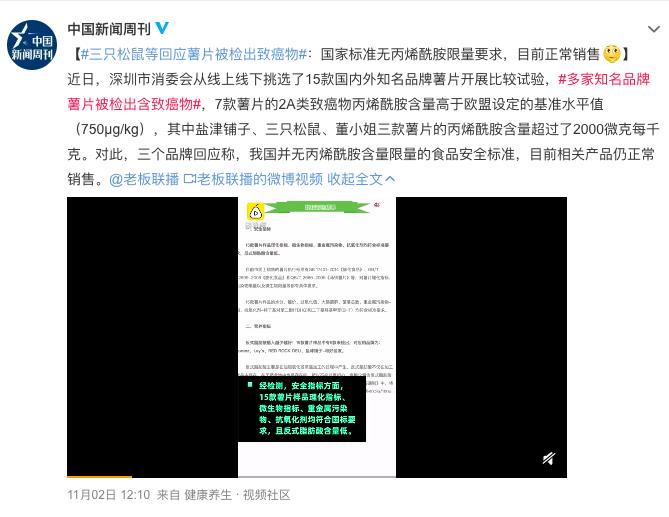Open the @老板联播 mention

[144, 179]
